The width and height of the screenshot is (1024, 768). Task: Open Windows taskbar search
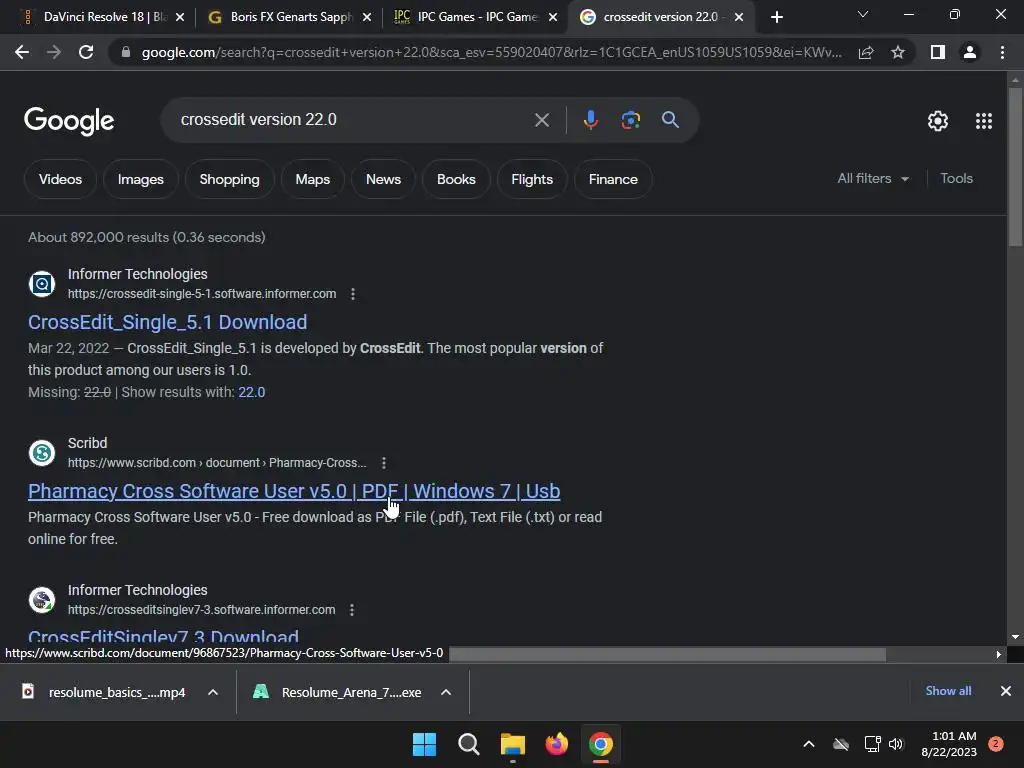(468, 744)
